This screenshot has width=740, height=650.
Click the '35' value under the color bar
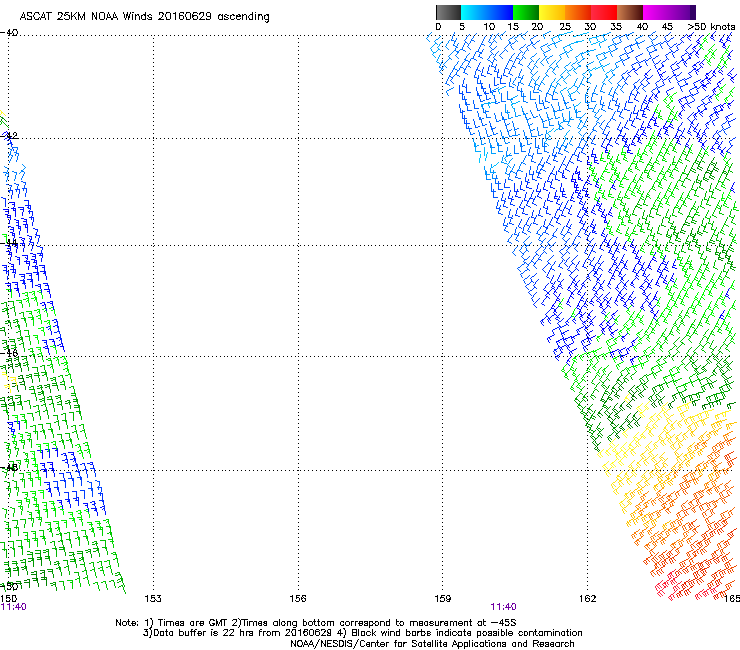(616, 26)
